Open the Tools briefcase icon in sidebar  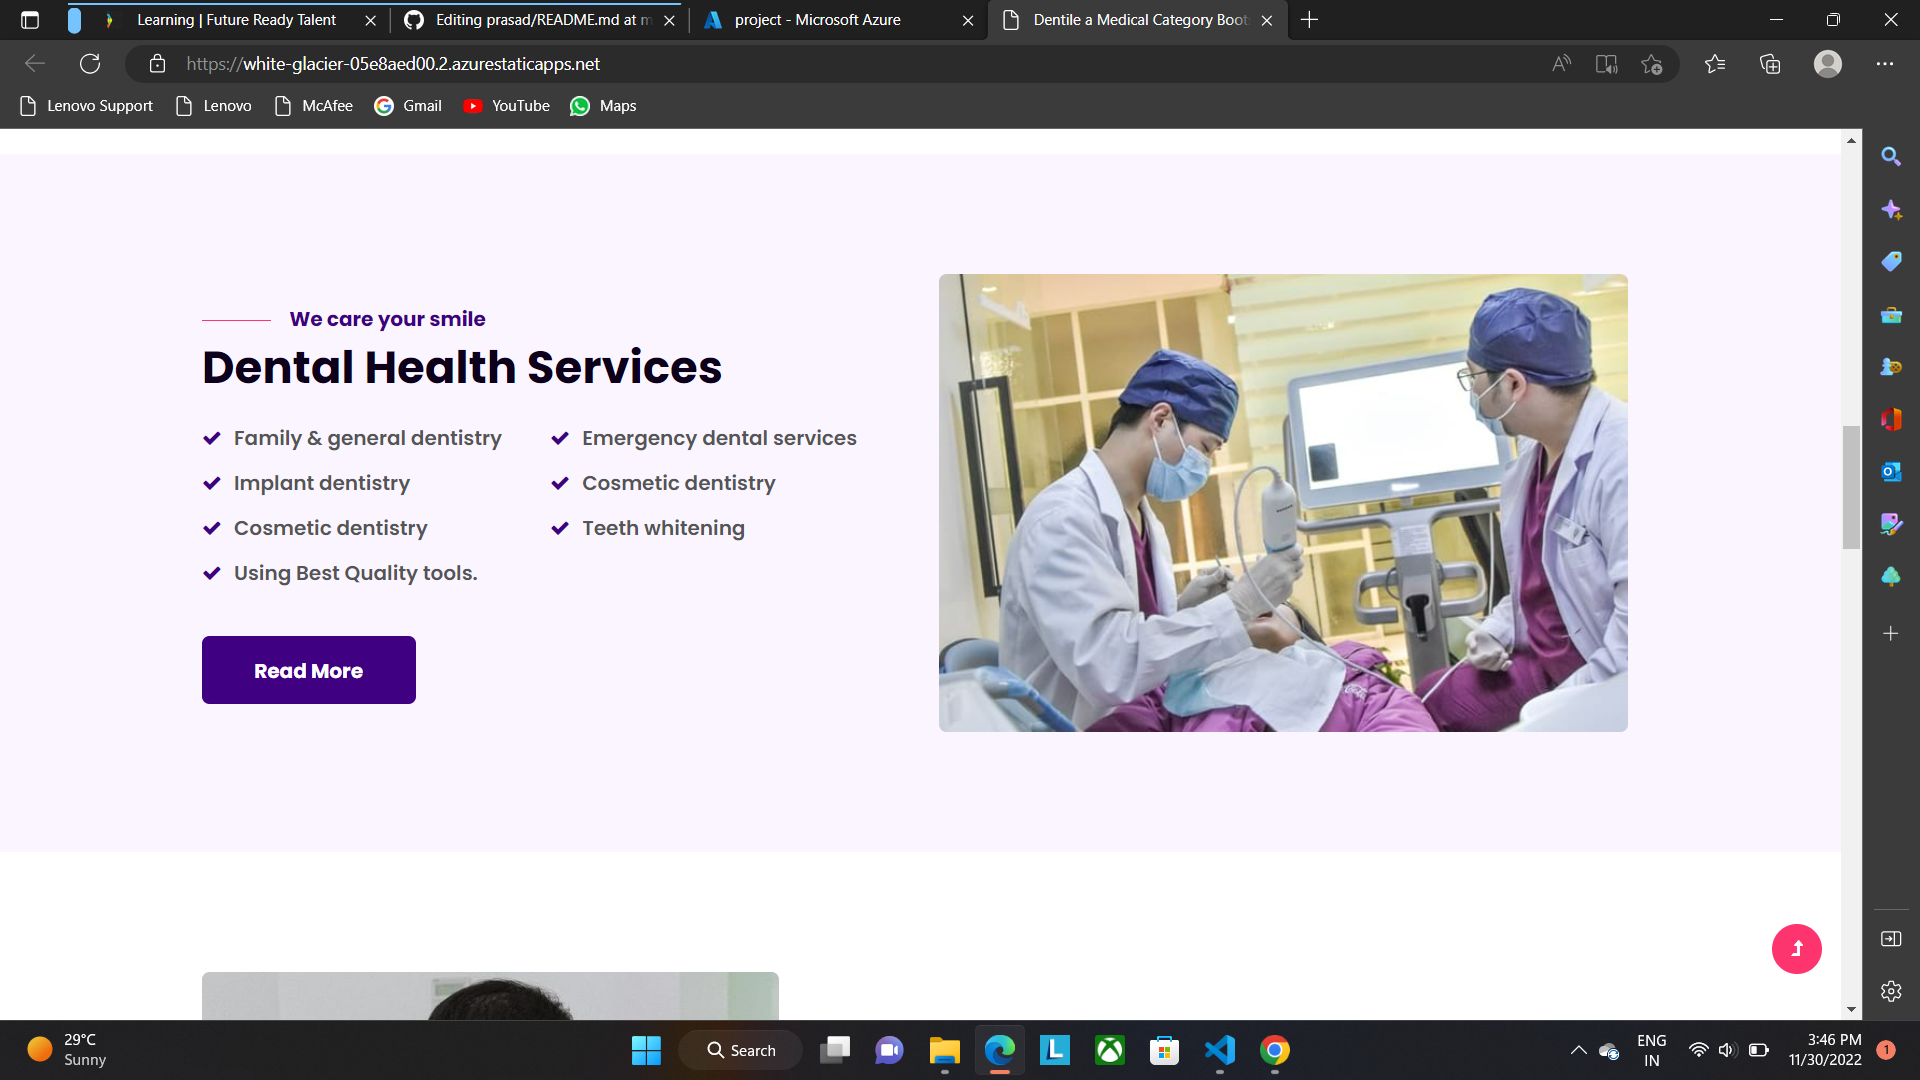(1891, 315)
